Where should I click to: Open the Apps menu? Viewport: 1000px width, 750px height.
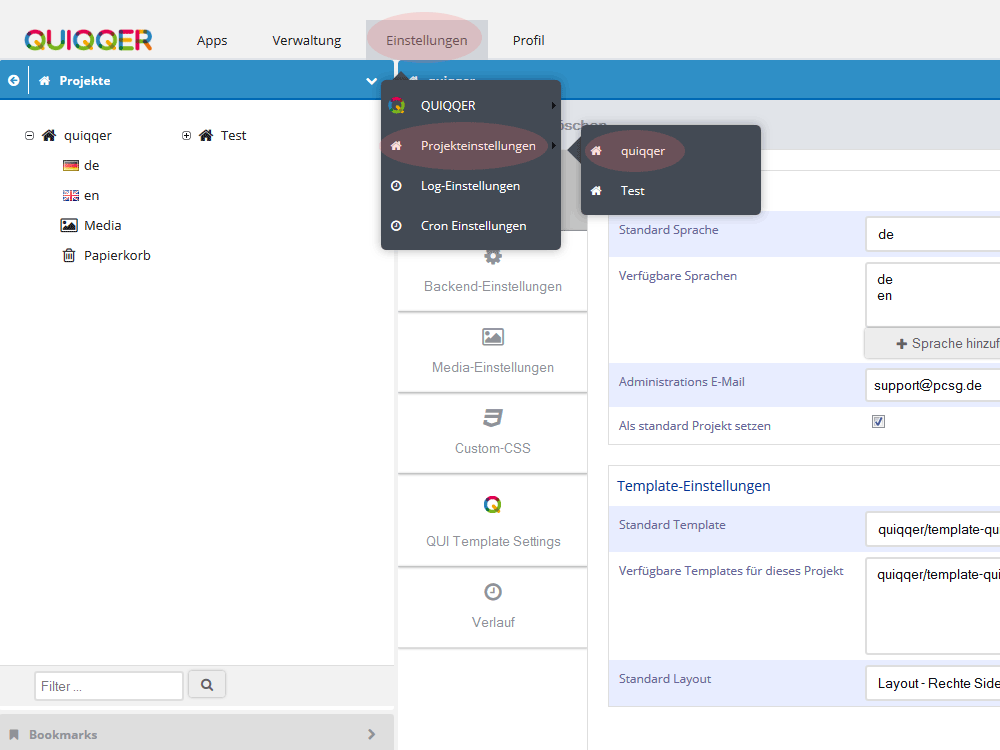tap(212, 40)
